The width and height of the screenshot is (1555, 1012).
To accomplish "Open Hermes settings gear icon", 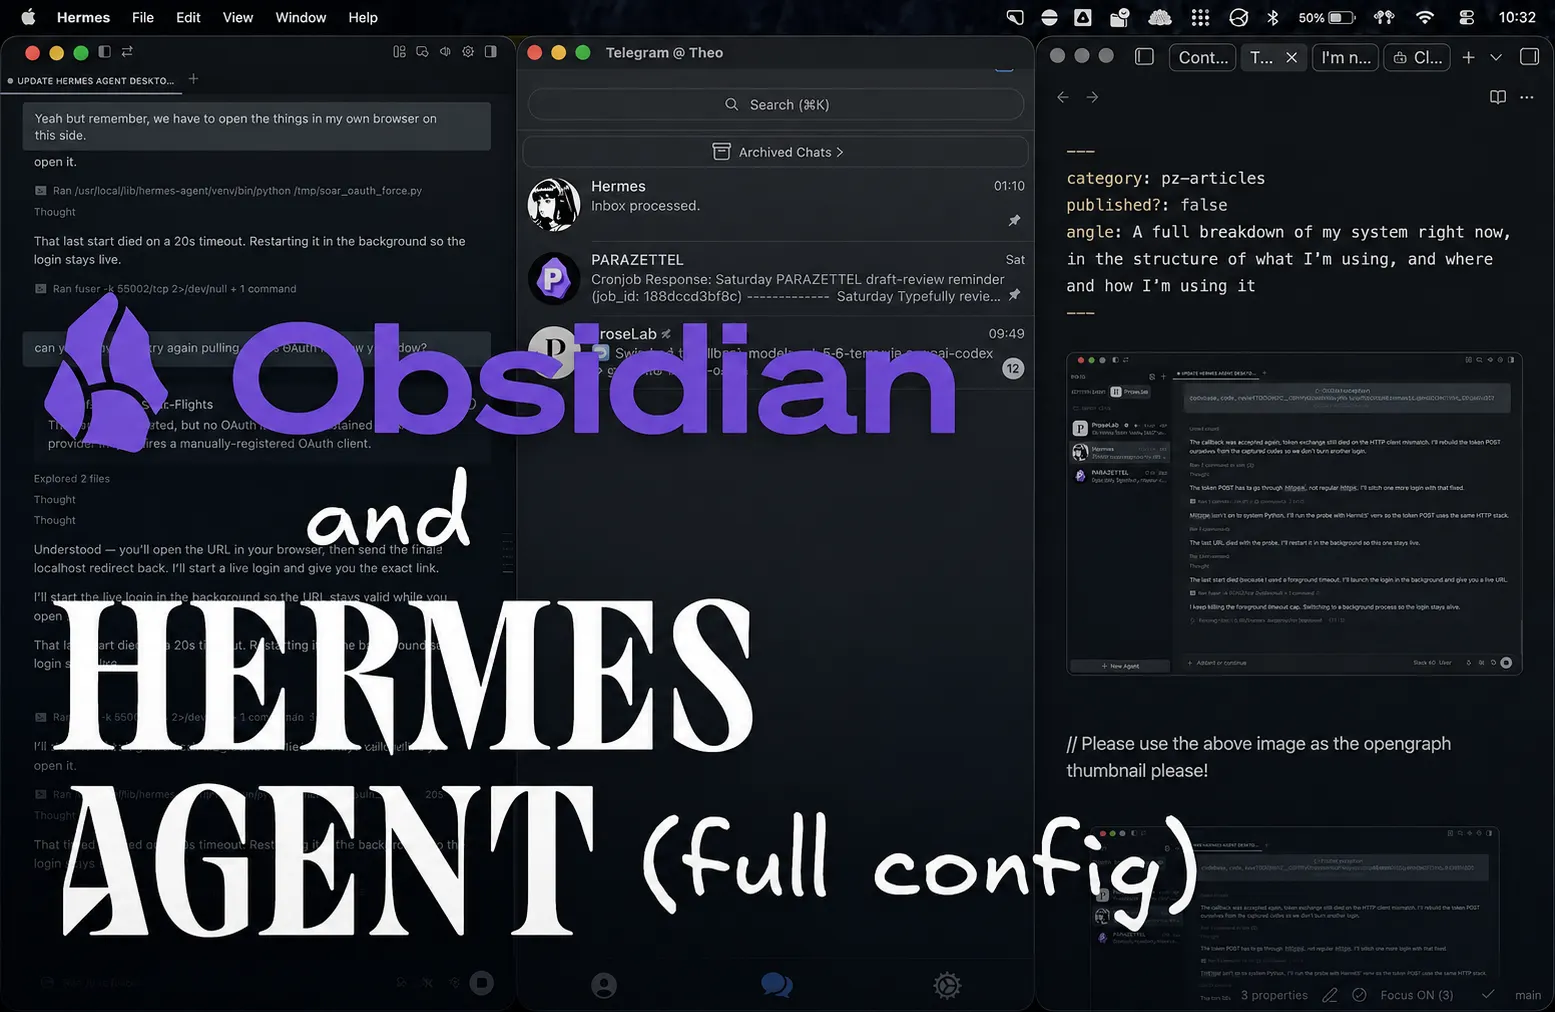I will click(x=468, y=52).
